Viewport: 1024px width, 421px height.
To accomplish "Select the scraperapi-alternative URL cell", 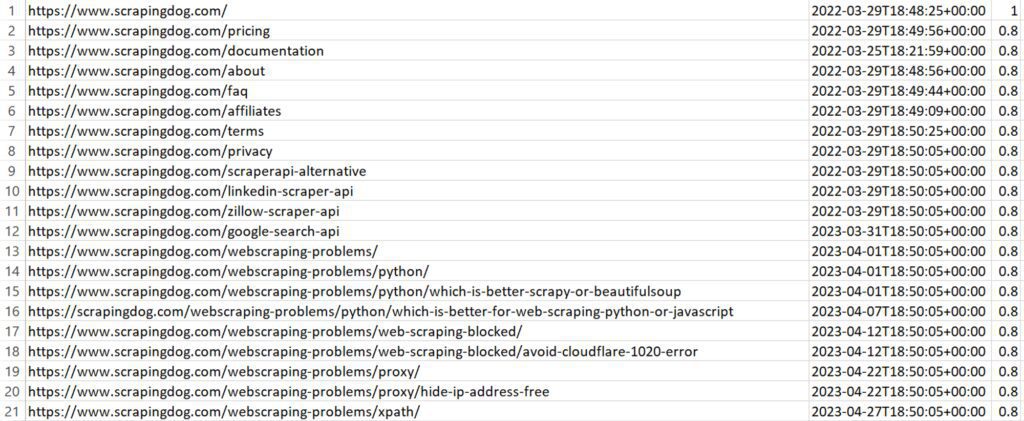I will coord(197,171).
